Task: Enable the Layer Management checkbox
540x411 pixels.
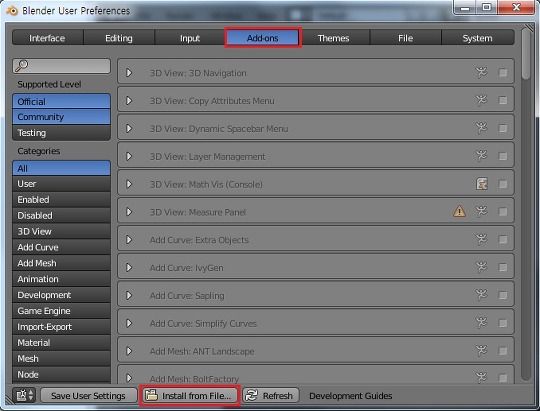Action: point(503,156)
